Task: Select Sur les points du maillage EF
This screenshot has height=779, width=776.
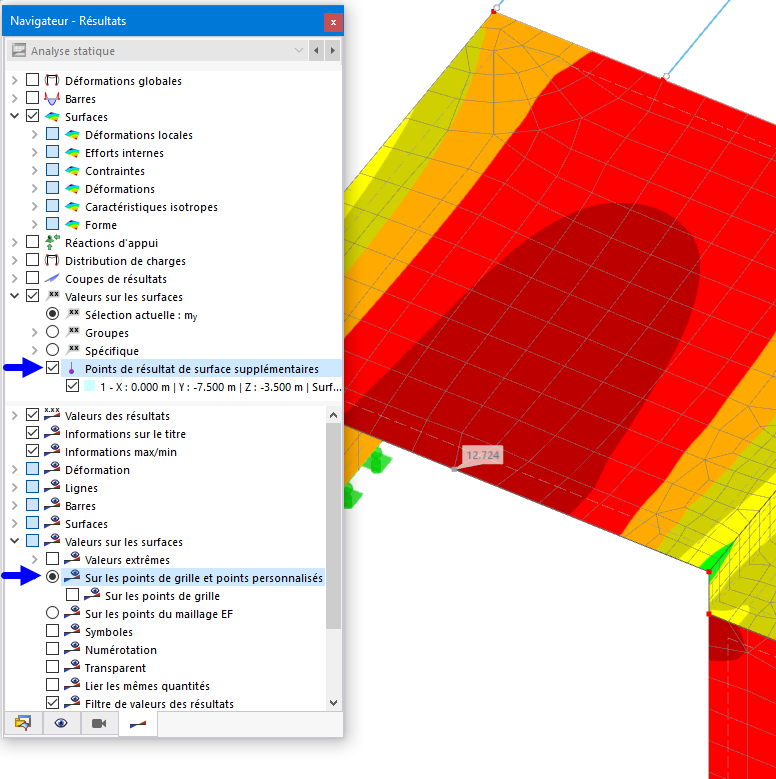Action: coord(52,613)
